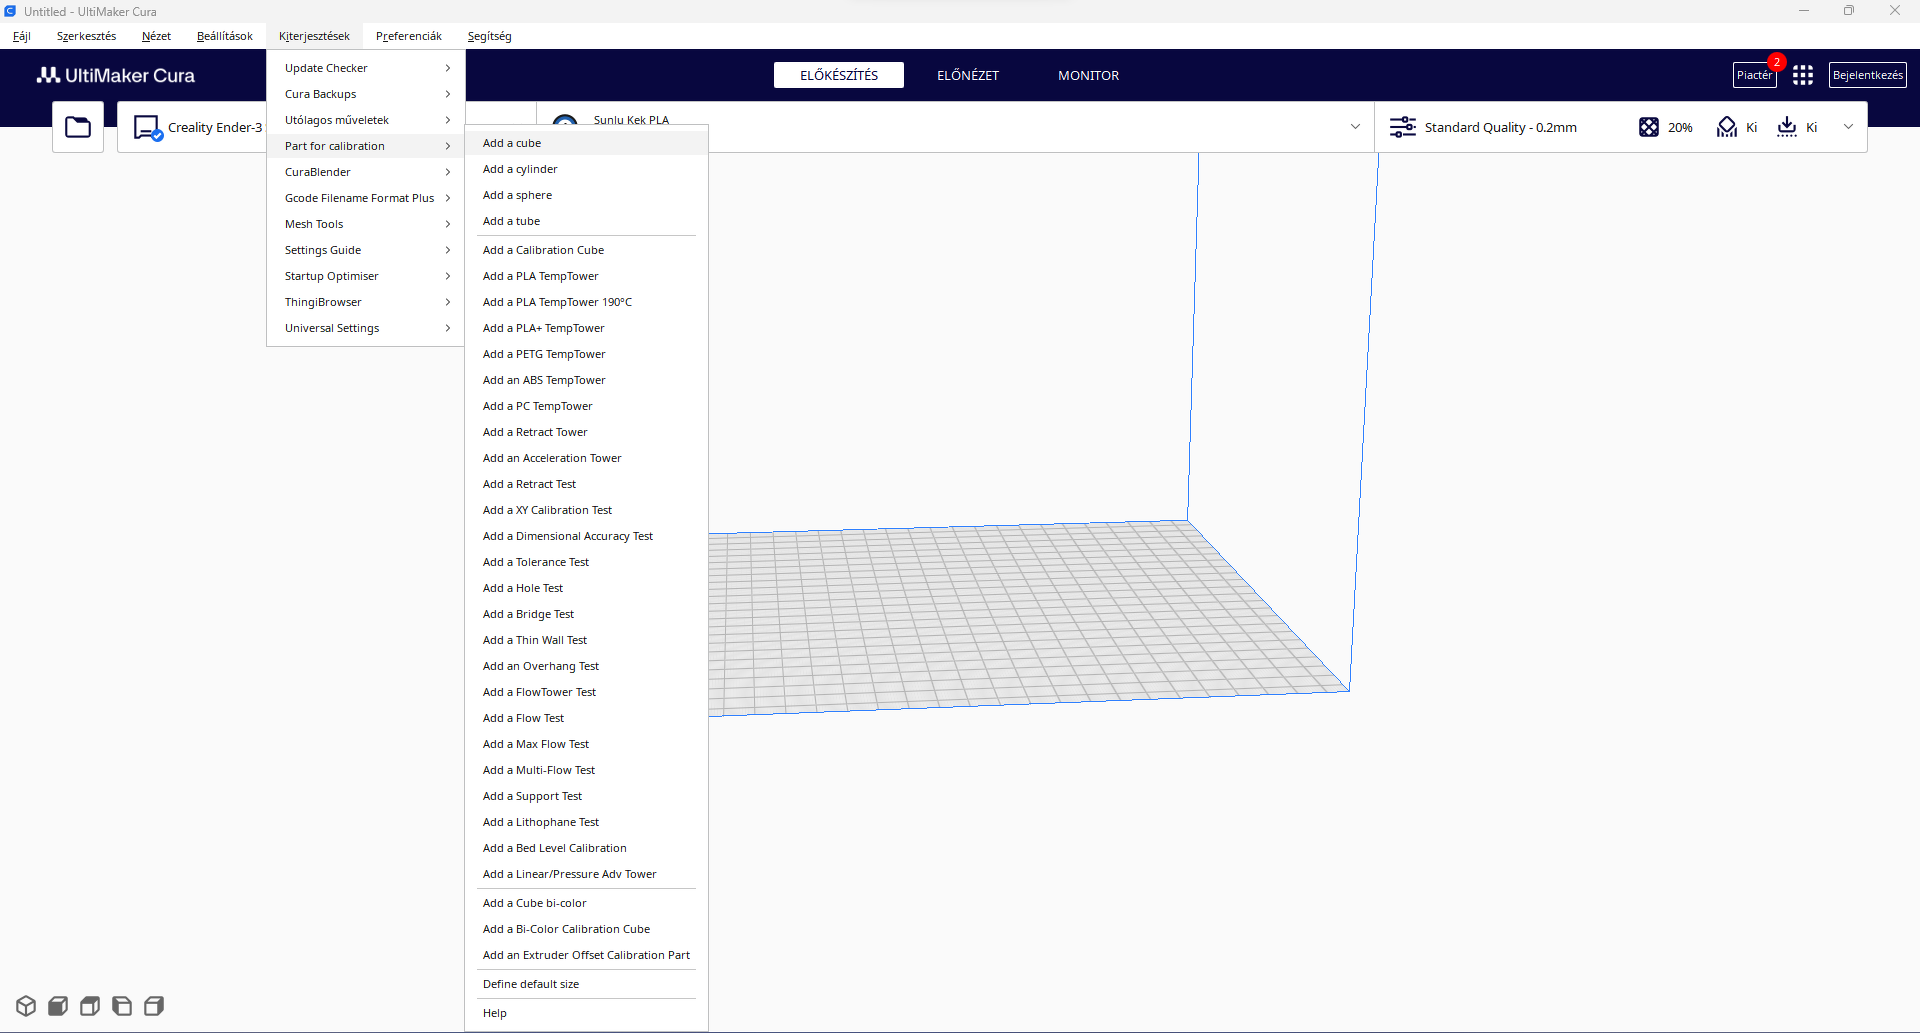Switch to top view cube icon
The image size is (1920, 1033).
click(x=90, y=1006)
